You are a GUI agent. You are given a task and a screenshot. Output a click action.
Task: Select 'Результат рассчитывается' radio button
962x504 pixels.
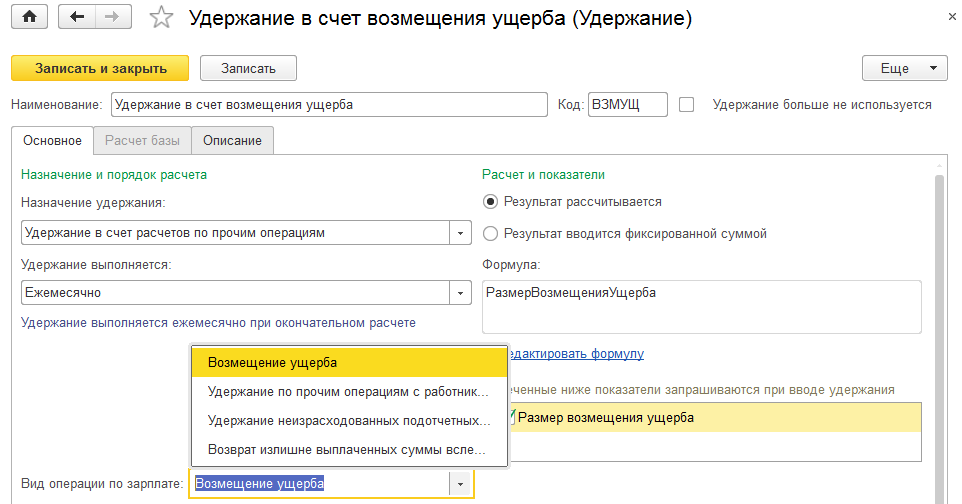[490, 201]
